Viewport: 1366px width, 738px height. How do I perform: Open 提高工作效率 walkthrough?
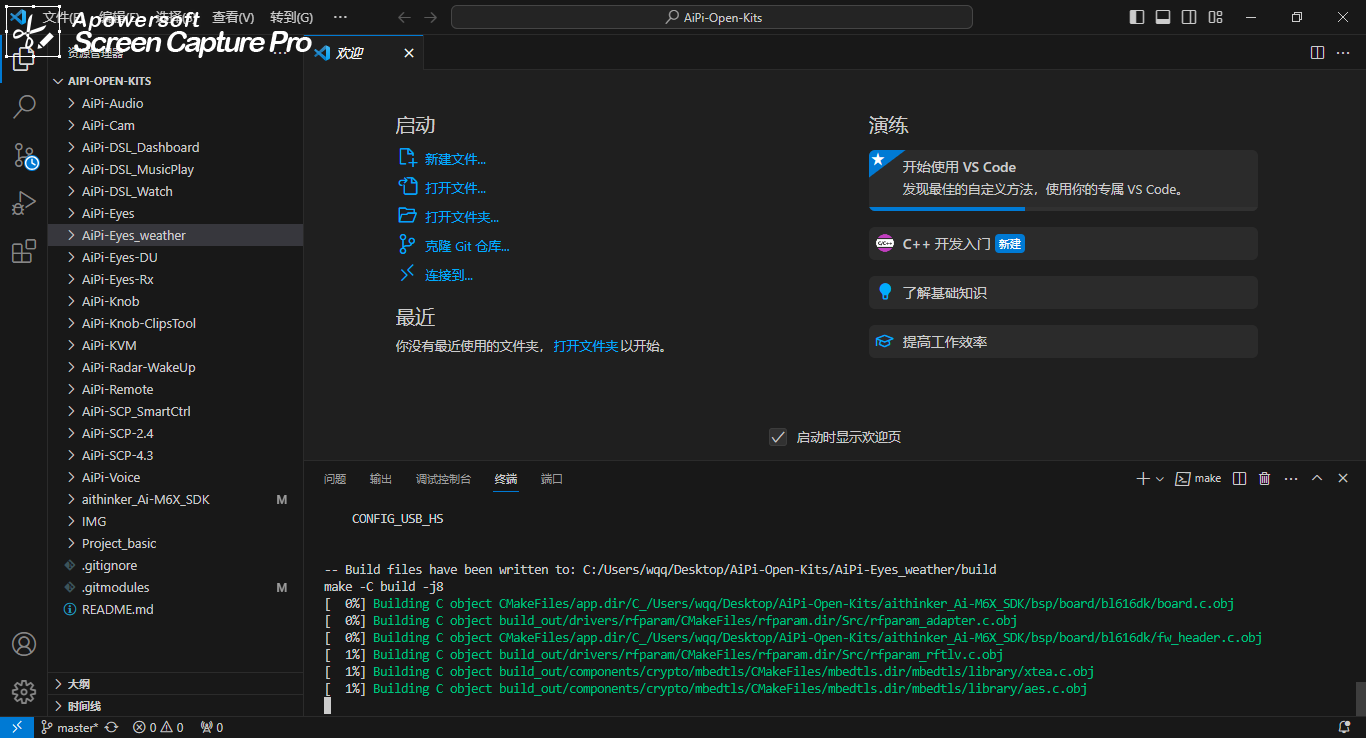[1063, 341]
